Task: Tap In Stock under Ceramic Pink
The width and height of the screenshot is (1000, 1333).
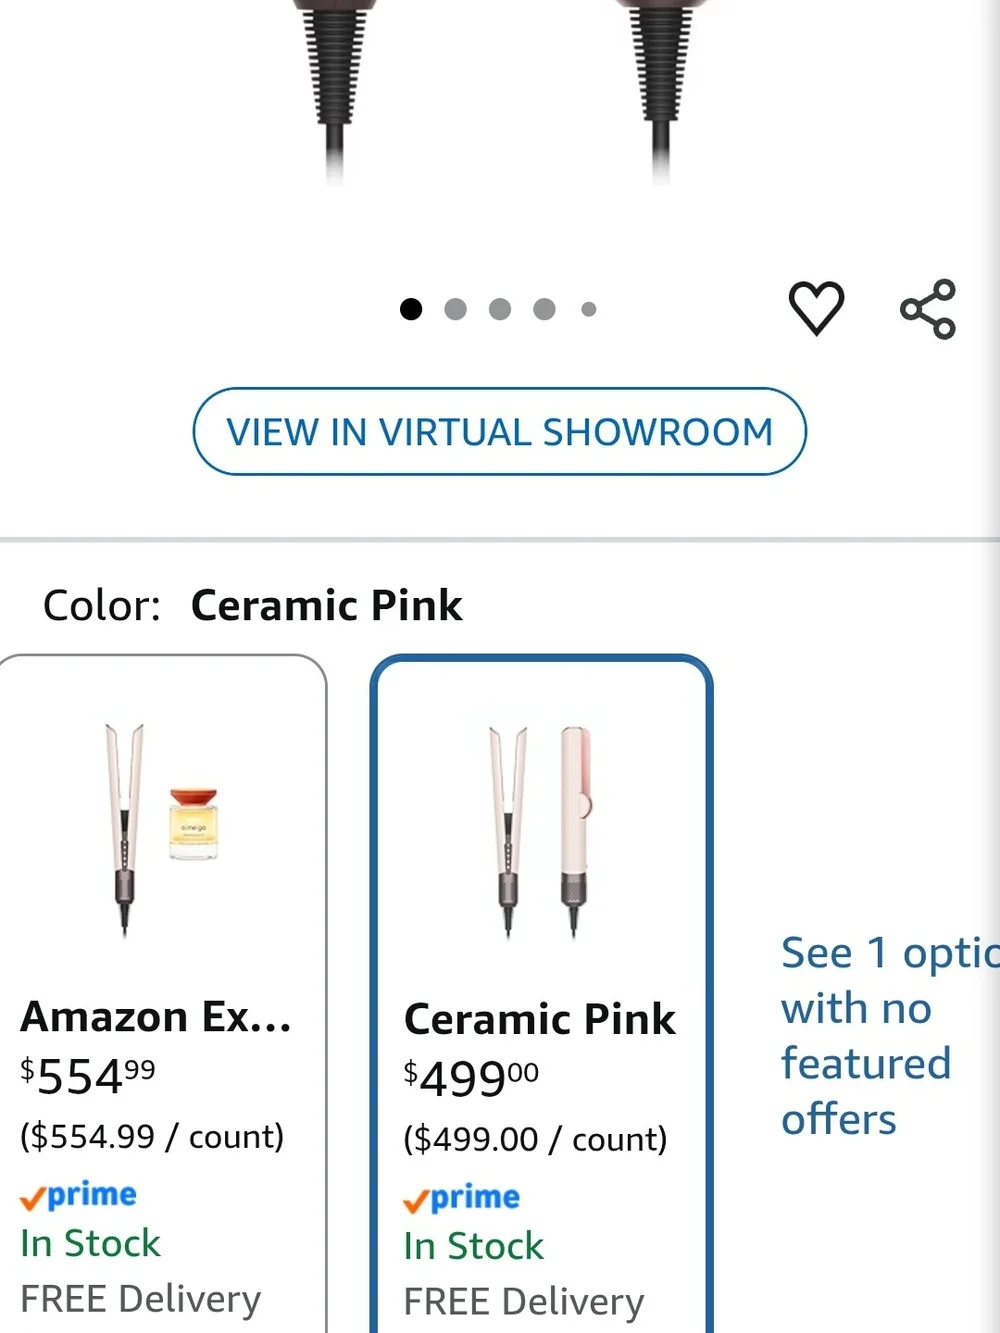Action: click(473, 1246)
